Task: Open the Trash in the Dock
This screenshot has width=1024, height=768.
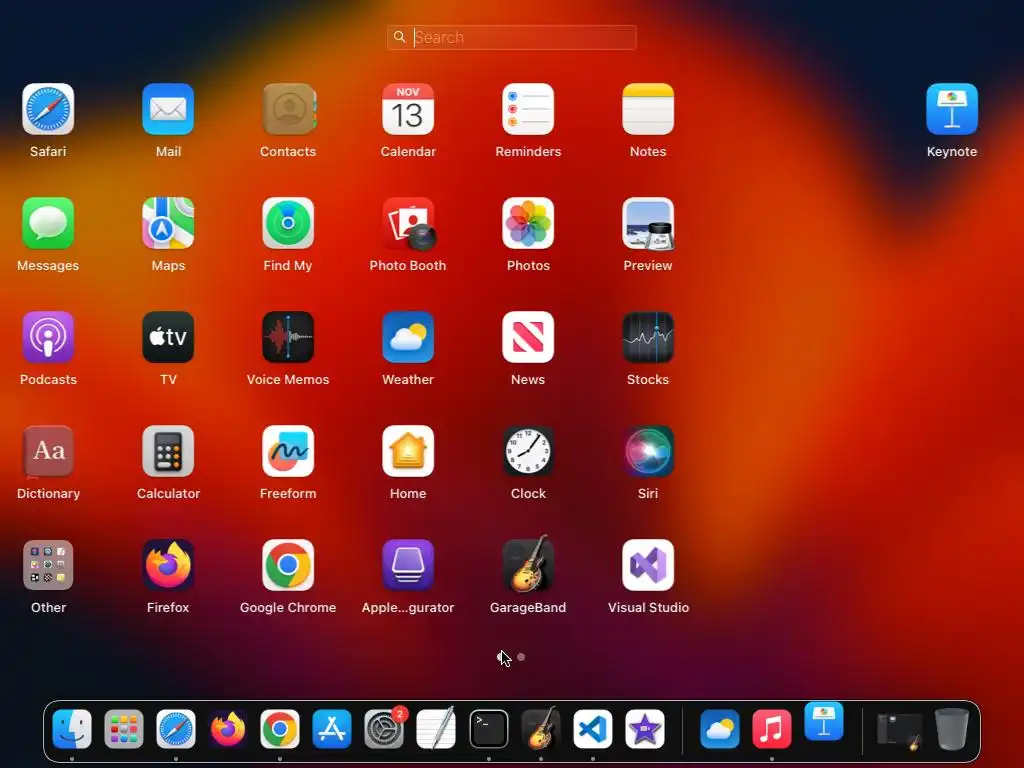Action: click(952, 729)
